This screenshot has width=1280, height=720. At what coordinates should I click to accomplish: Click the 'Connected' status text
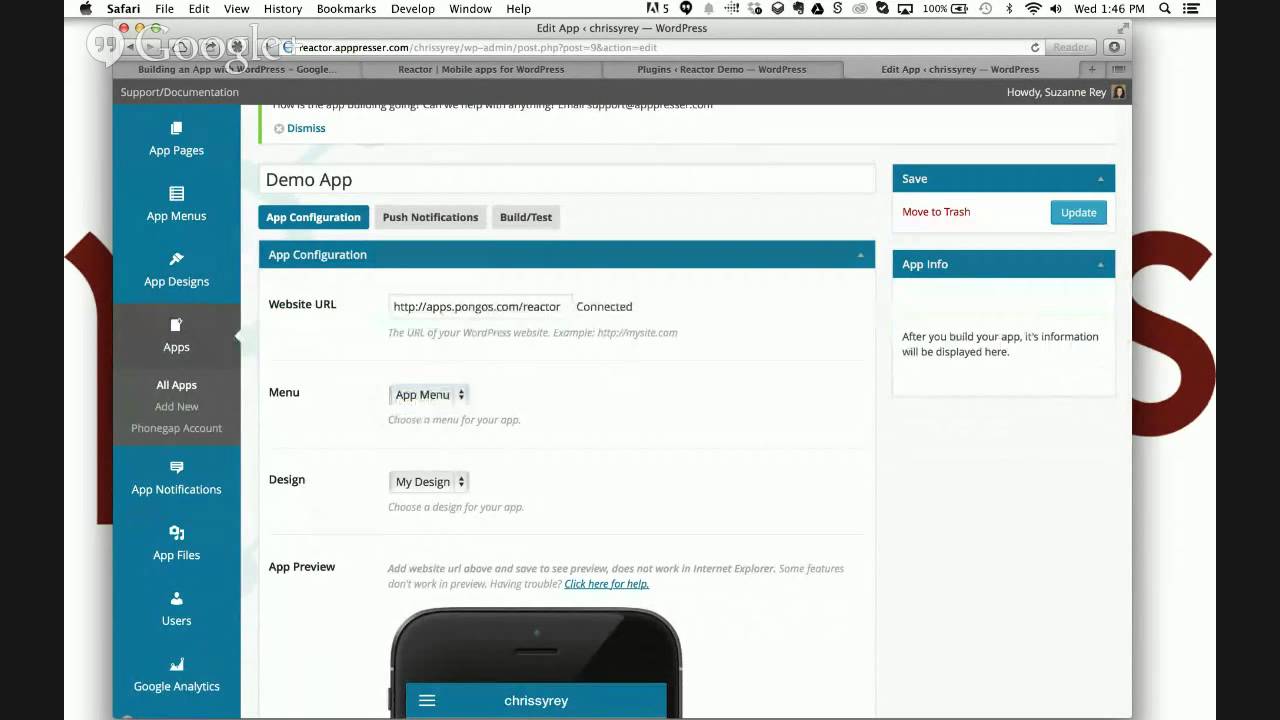pos(604,307)
